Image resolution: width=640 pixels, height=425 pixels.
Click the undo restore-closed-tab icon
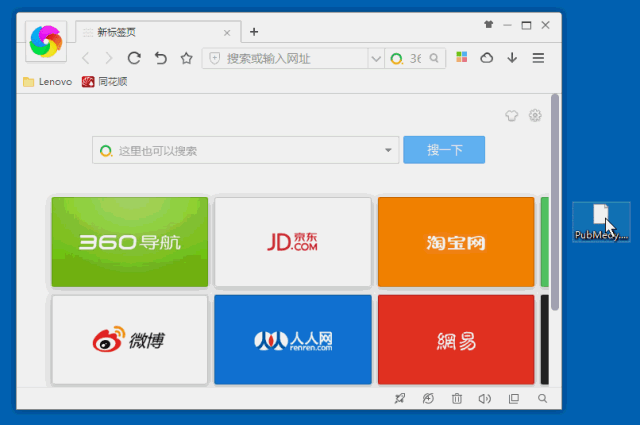(x=161, y=58)
